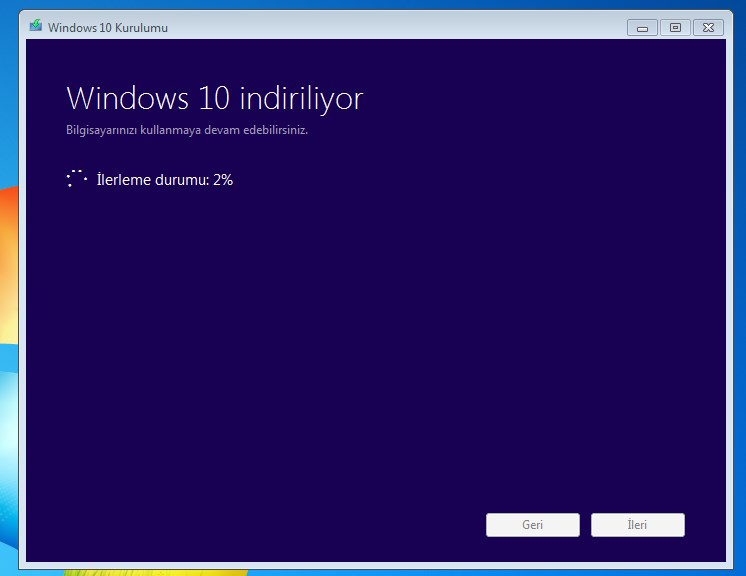Click the spinning dots loading indicator

[x=77, y=180]
